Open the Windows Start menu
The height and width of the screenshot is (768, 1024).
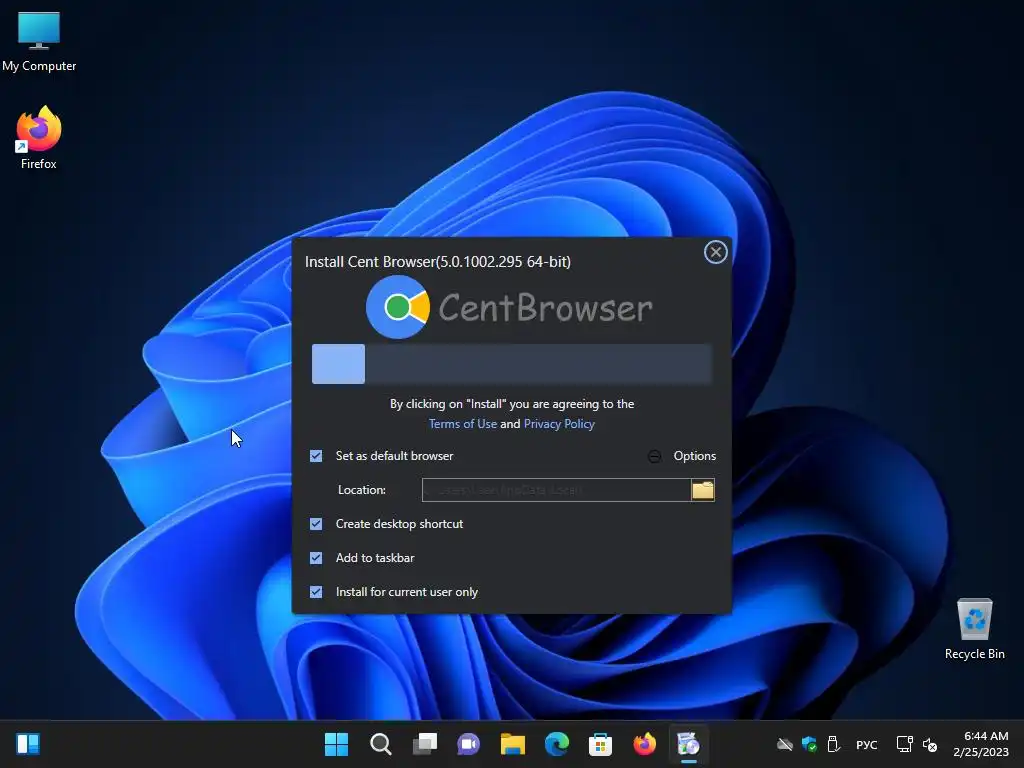coord(336,744)
